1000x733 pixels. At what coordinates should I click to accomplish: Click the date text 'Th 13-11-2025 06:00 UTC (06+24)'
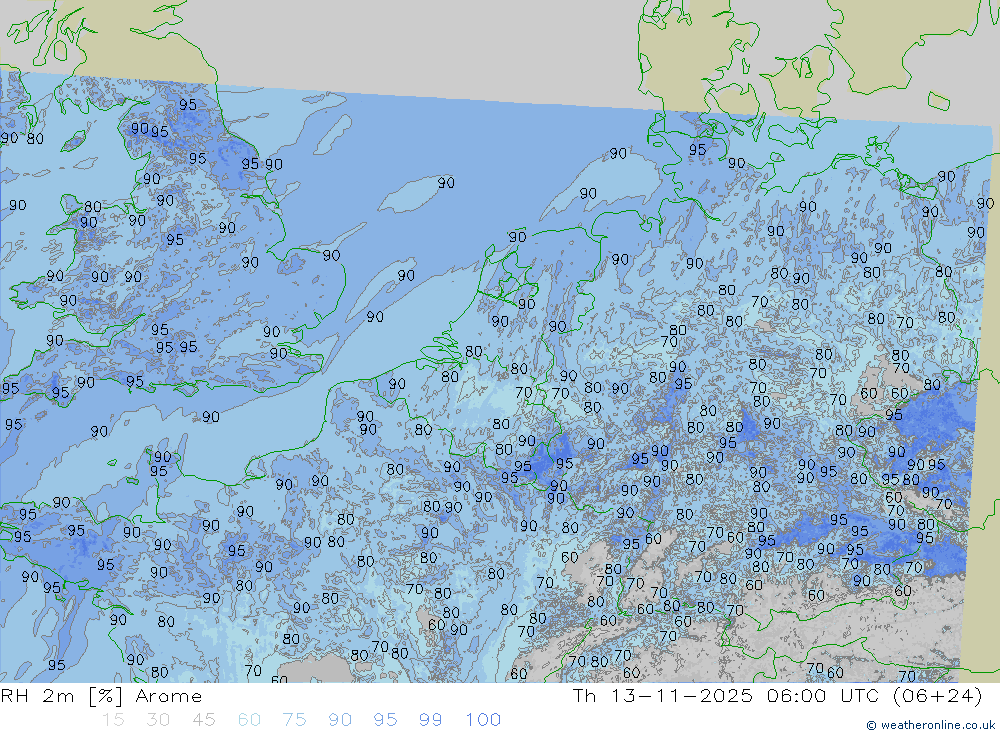tap(777, 696)
